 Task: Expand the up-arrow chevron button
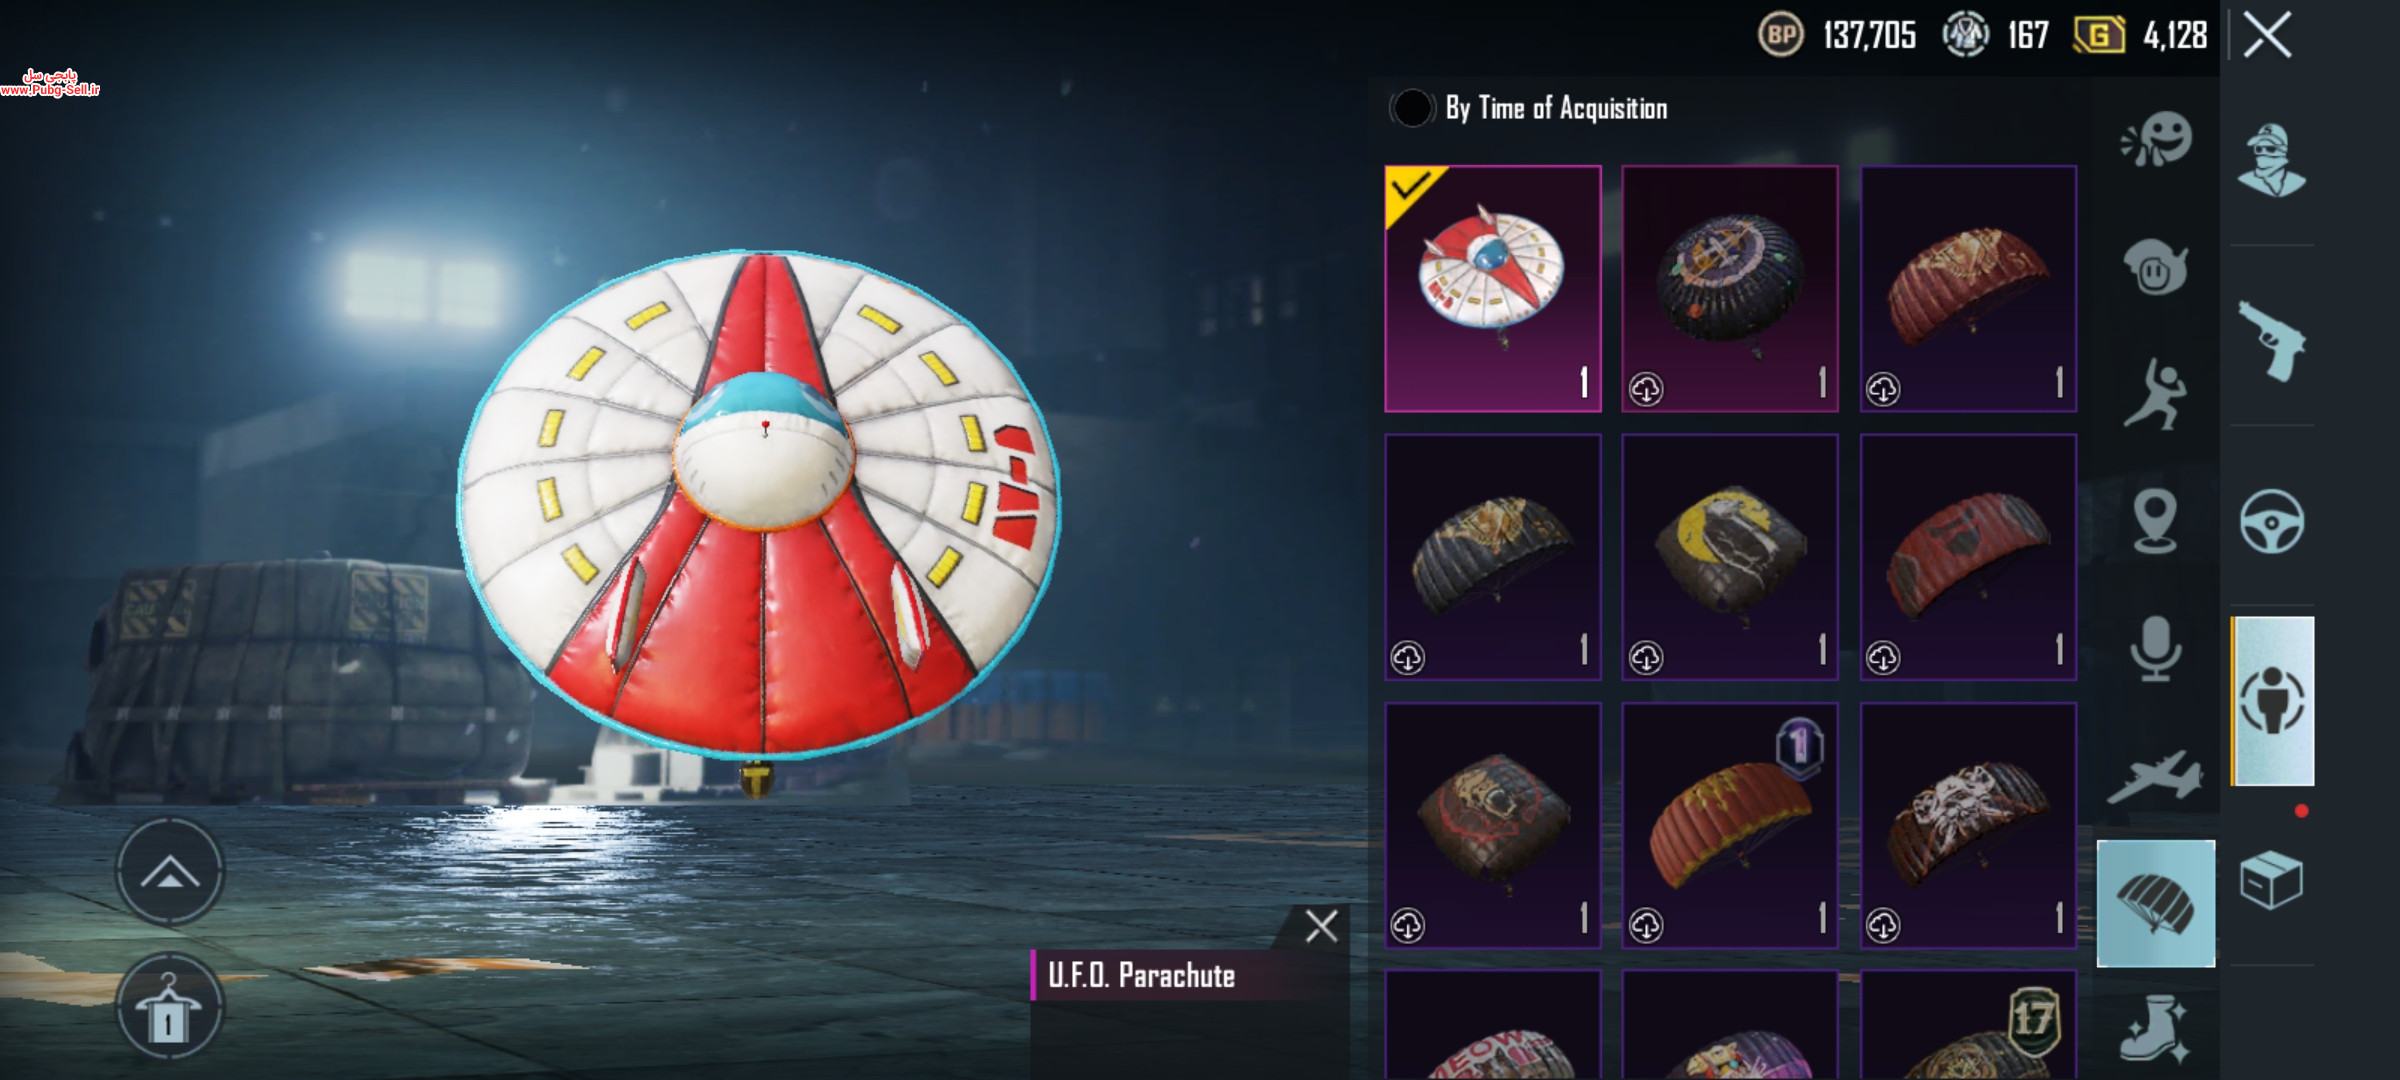(x=170, y=872)
